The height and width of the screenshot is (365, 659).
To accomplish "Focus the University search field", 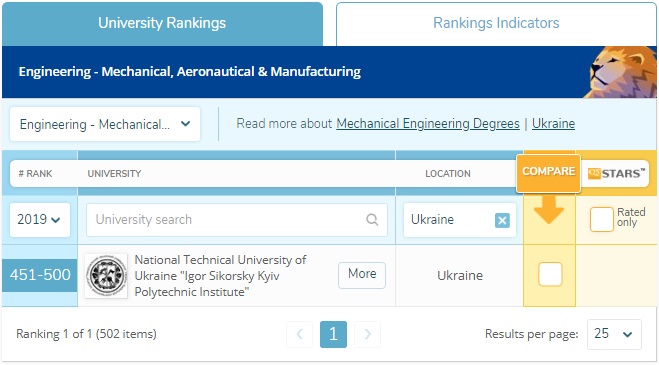I will pyautogui.click(x=237, y=220).
